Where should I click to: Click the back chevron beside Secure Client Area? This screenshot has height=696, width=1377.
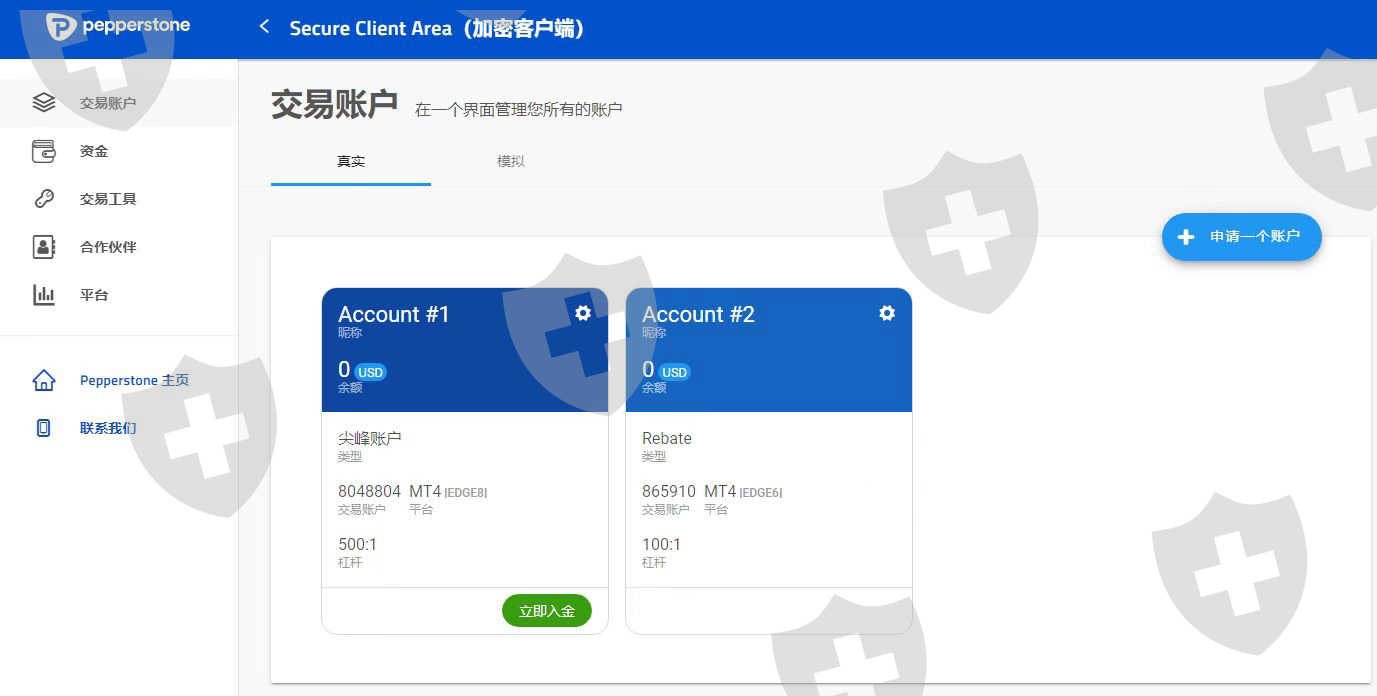click(x=264, y=27)
